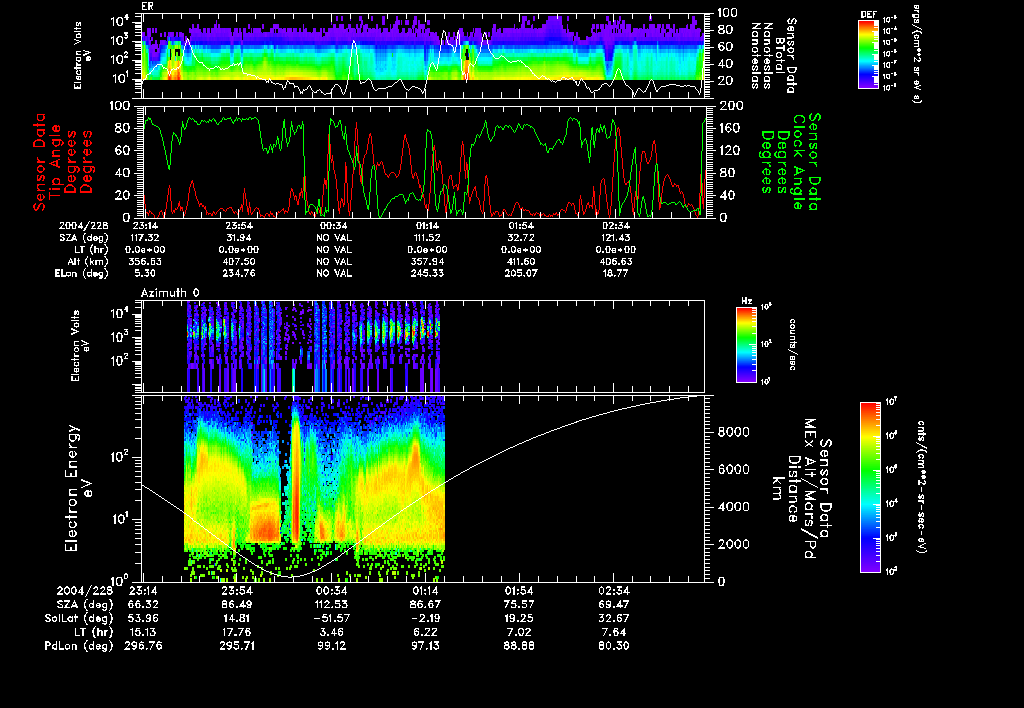Click the 8000 km altitude axis tick
This screenshot has width=1024, height=708.
pyautogui.click(x=734, y=432)
